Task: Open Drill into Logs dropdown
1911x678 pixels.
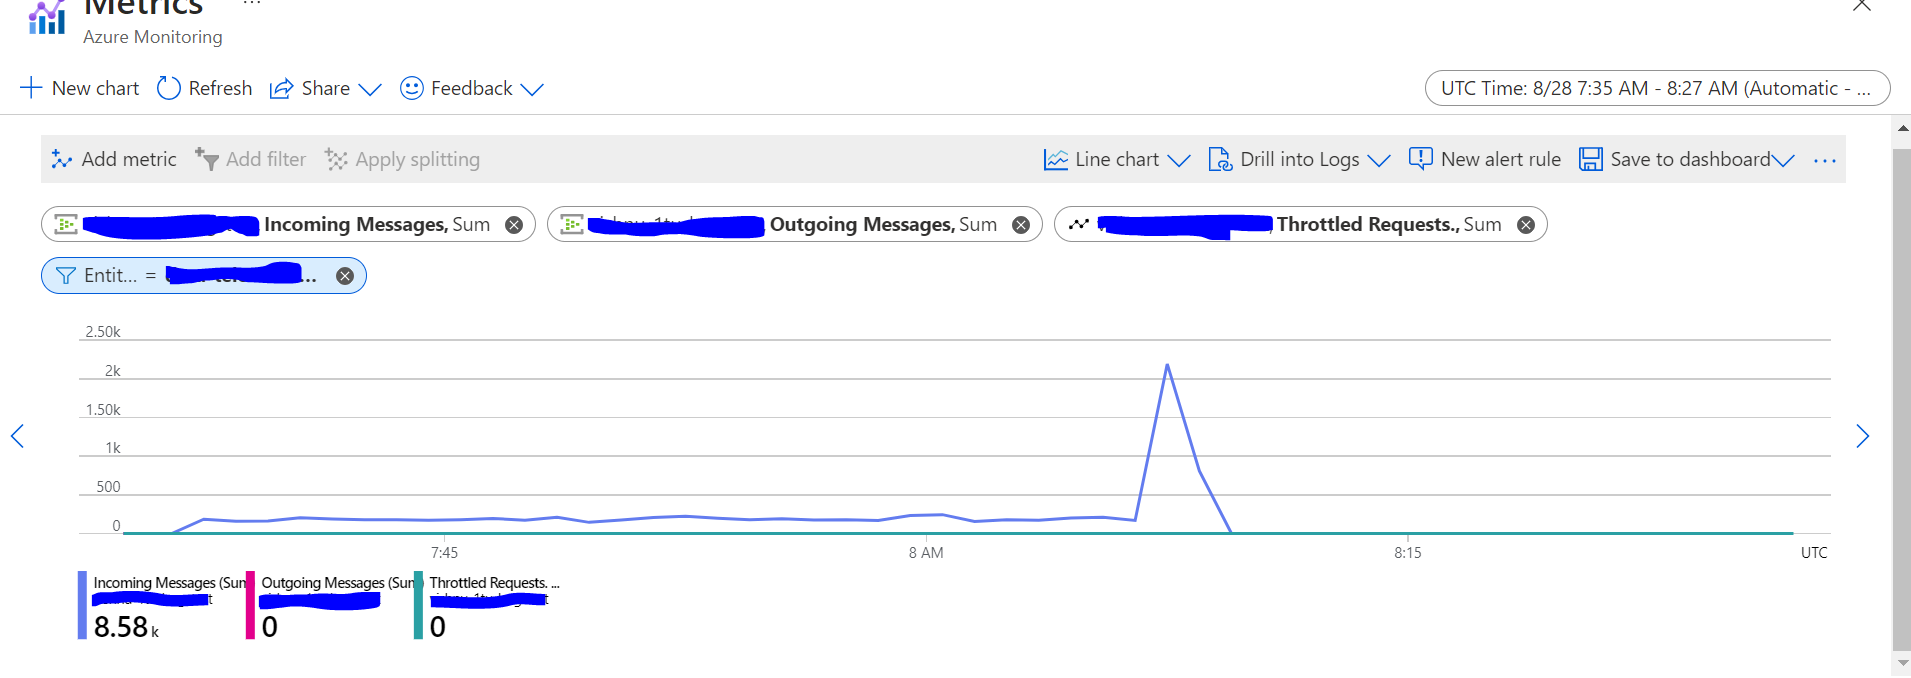Action: click(1299, 159)
